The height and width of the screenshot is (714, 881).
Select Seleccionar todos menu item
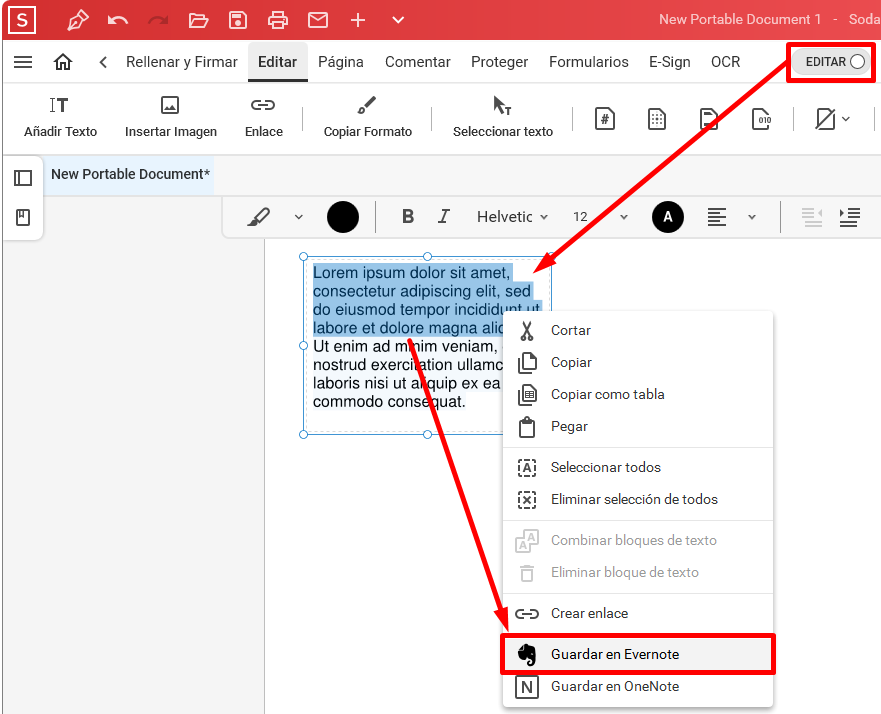pos(638,467)
